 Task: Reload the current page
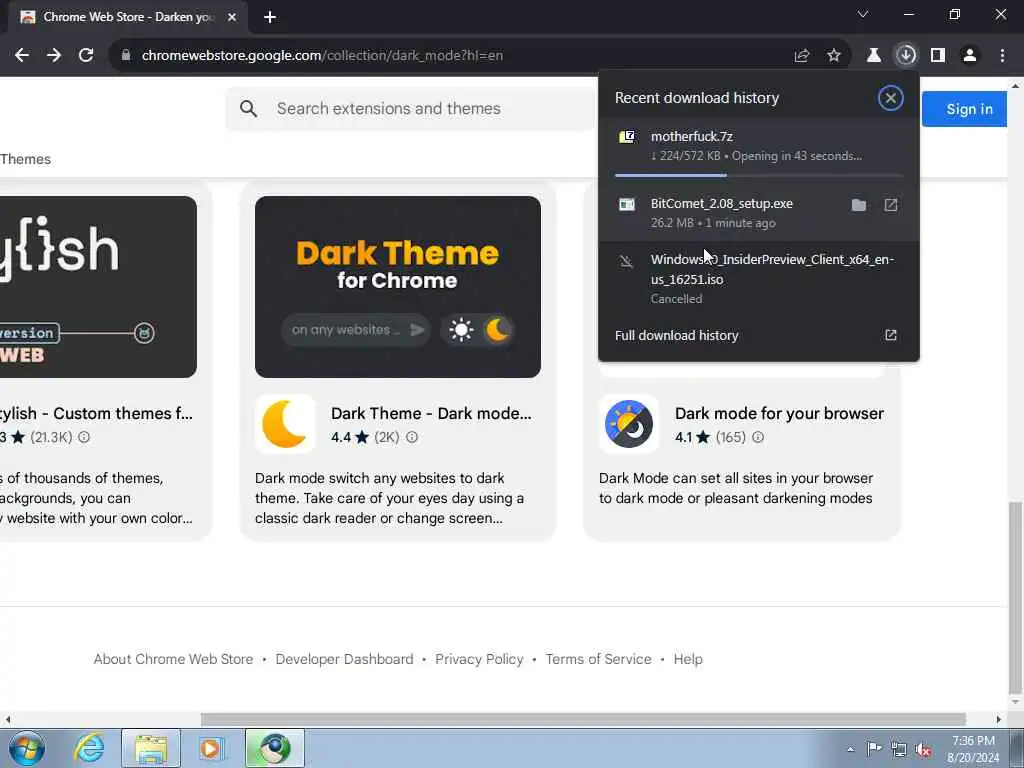(x=86, y=56)
